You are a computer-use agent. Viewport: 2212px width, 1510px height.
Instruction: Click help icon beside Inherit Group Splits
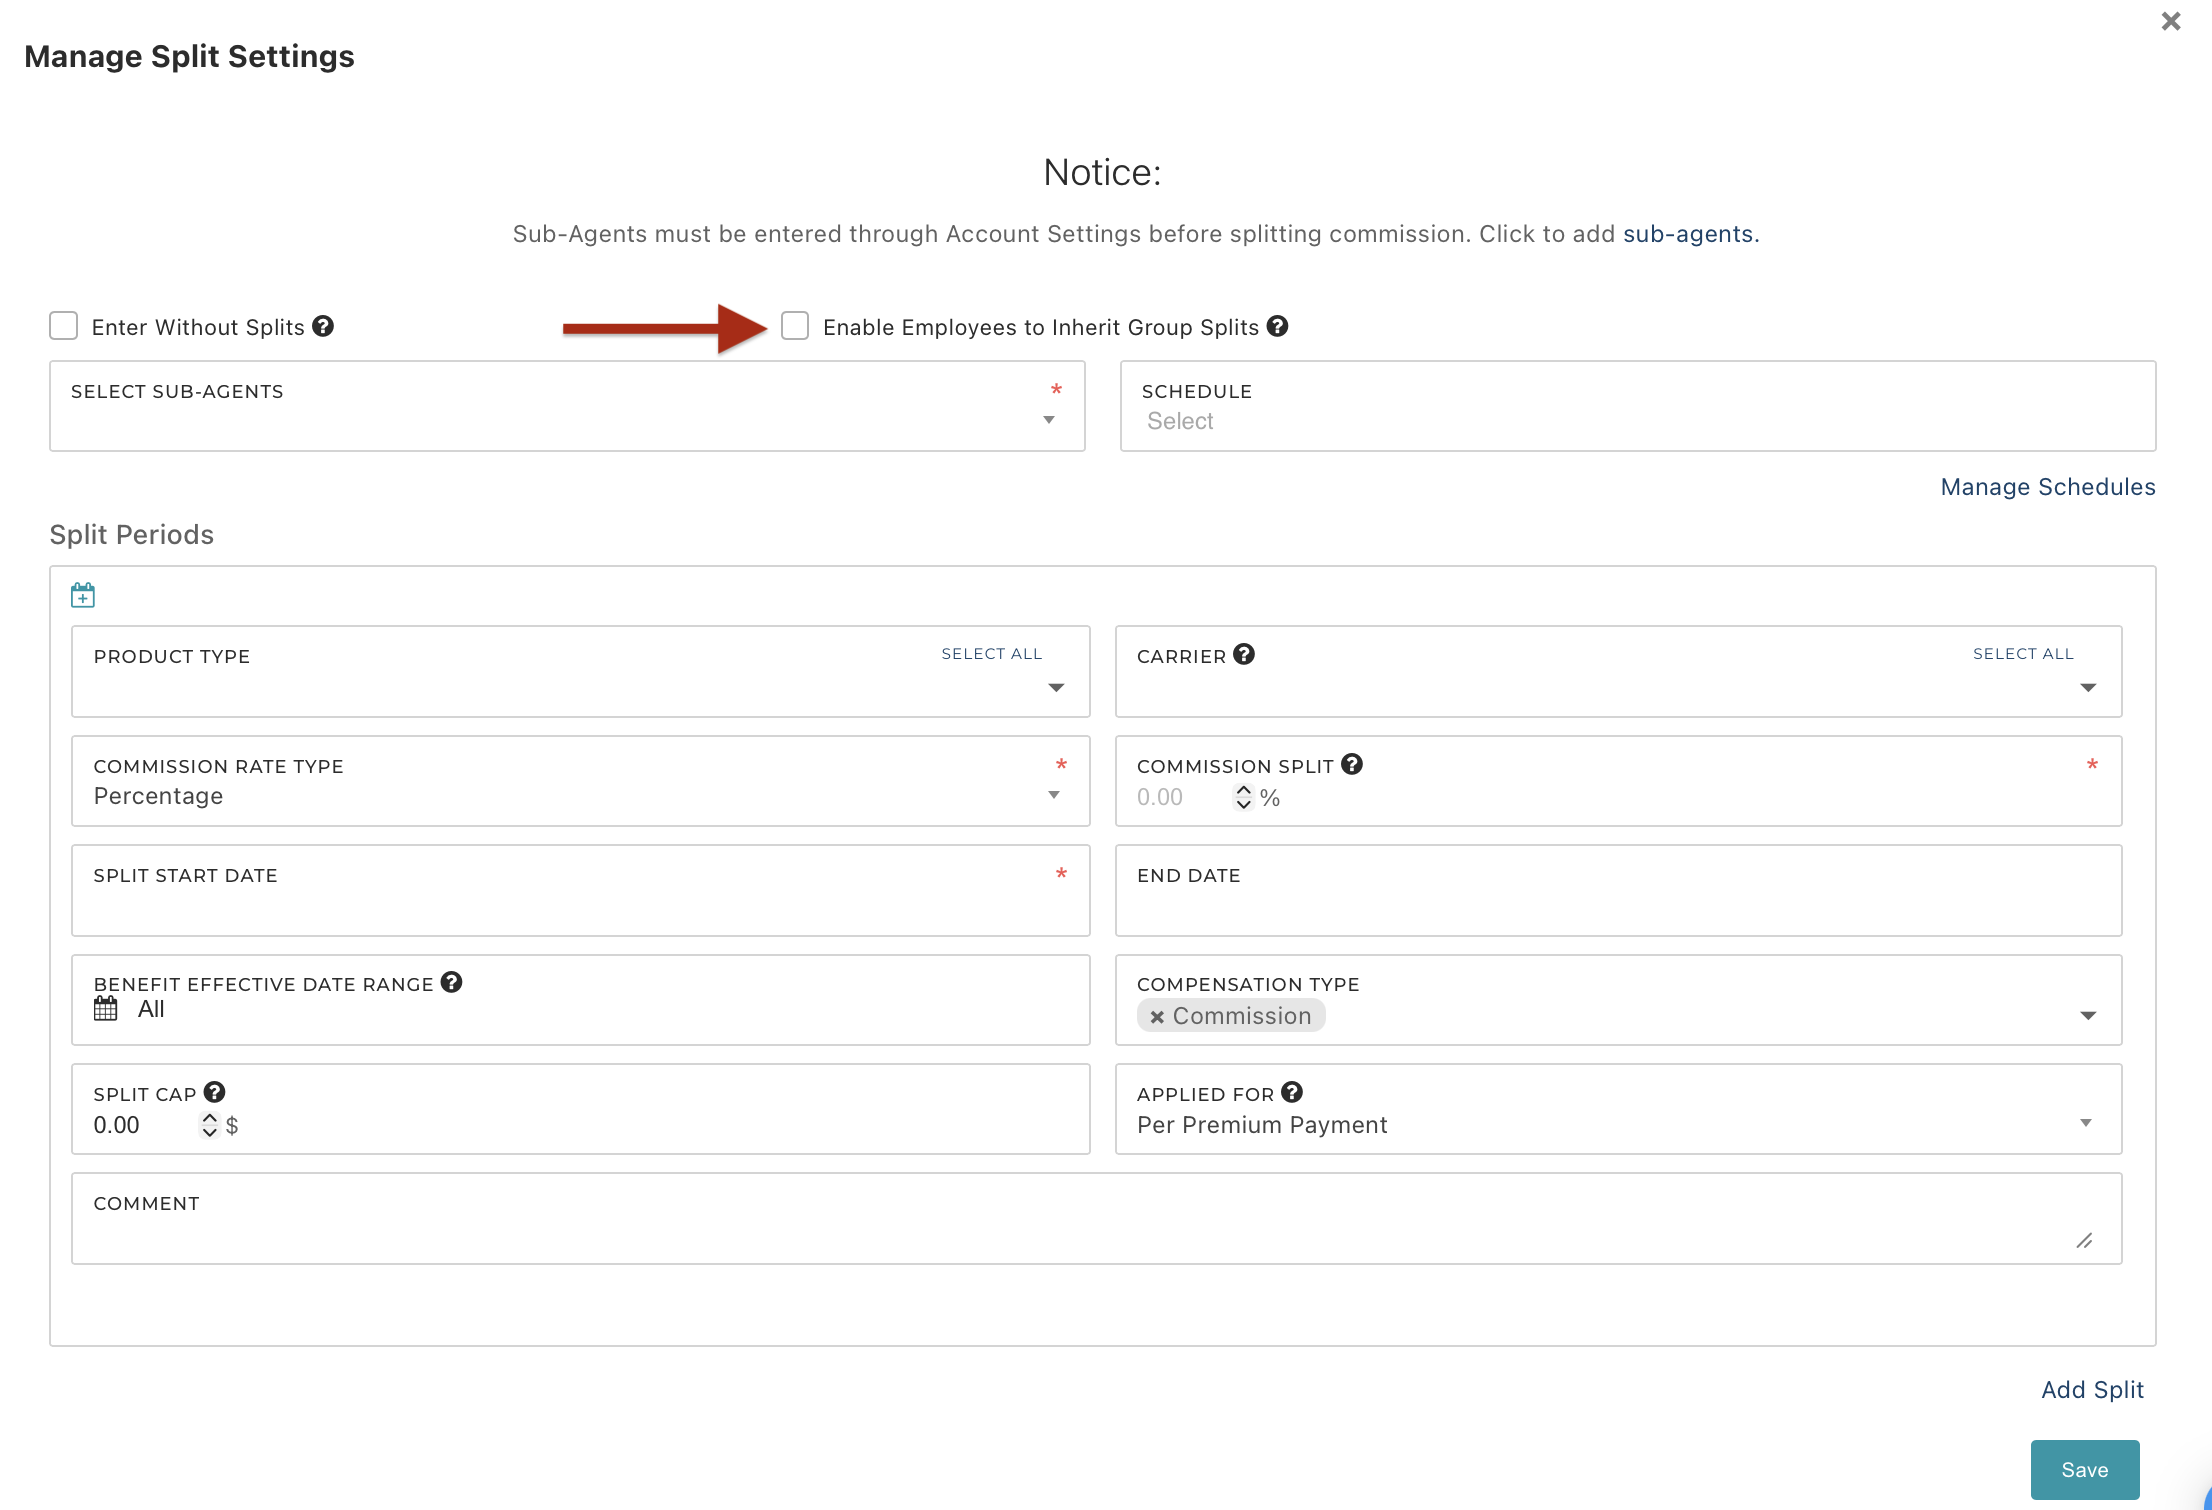[x=1277, y=326]
